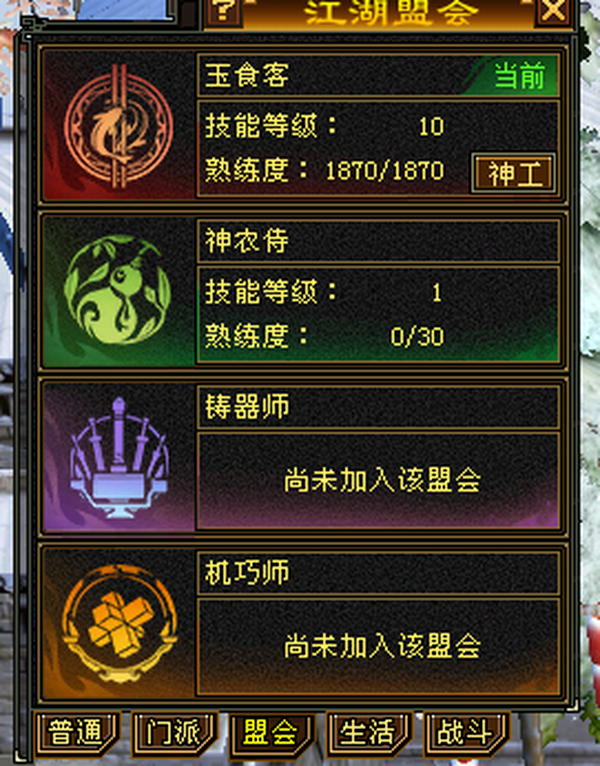This screenshot has width=600, height=766.
Task: Switch to the 门派 tab
Action: pyautogui.click(x=173, y=732)
